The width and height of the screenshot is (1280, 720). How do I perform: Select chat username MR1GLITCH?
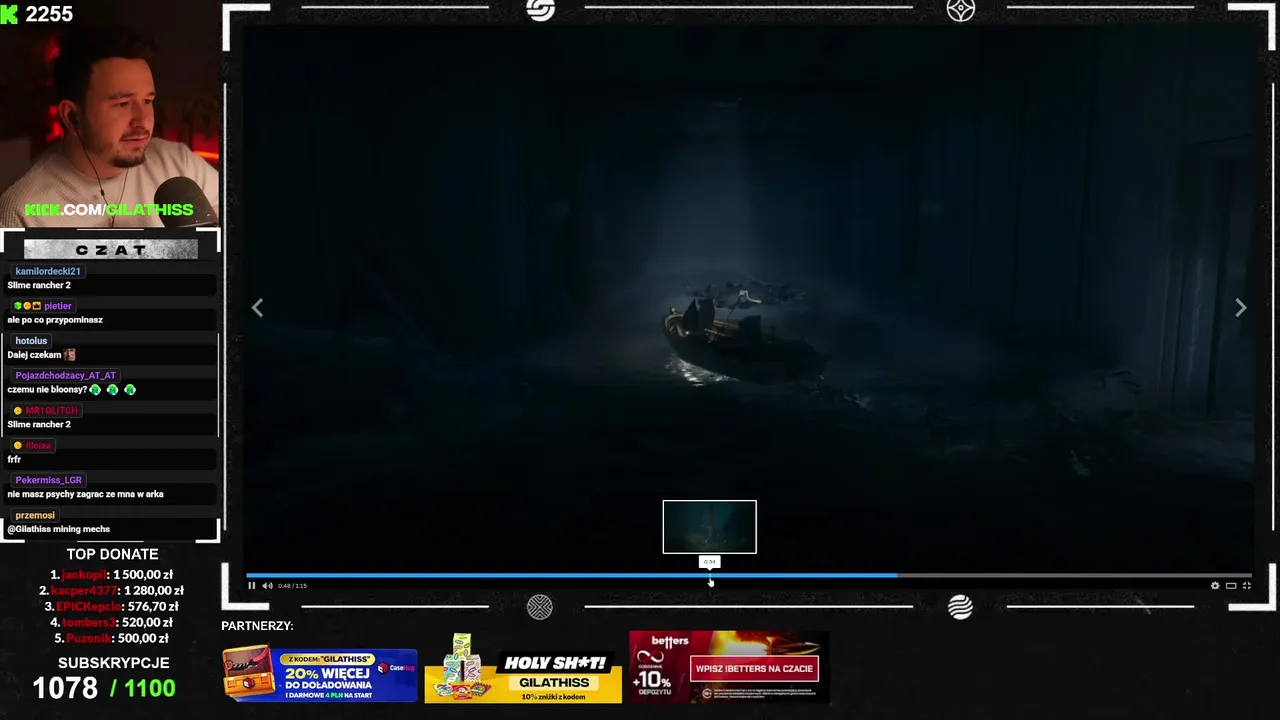(51, 411)
